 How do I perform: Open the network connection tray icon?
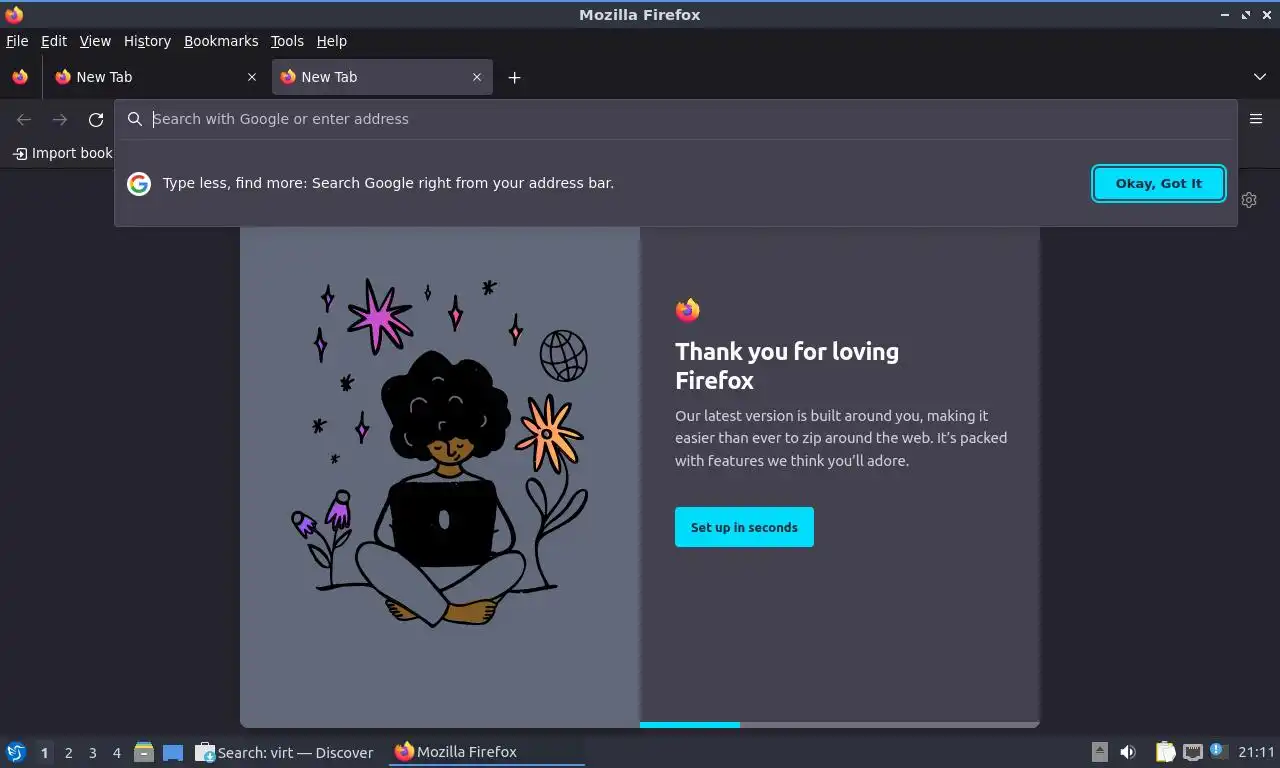point(1192,752)
